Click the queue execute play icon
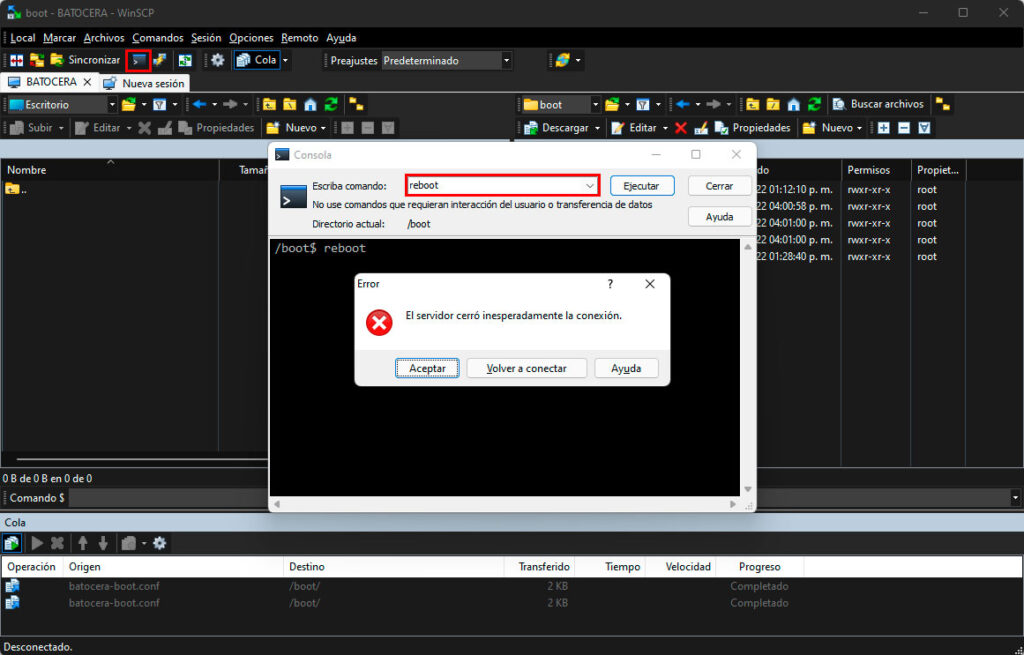1024x655 pixels. pos(37,543)
